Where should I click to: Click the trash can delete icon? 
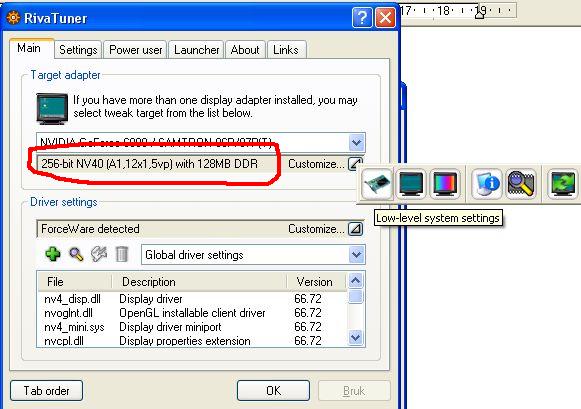tap(122, 255)
